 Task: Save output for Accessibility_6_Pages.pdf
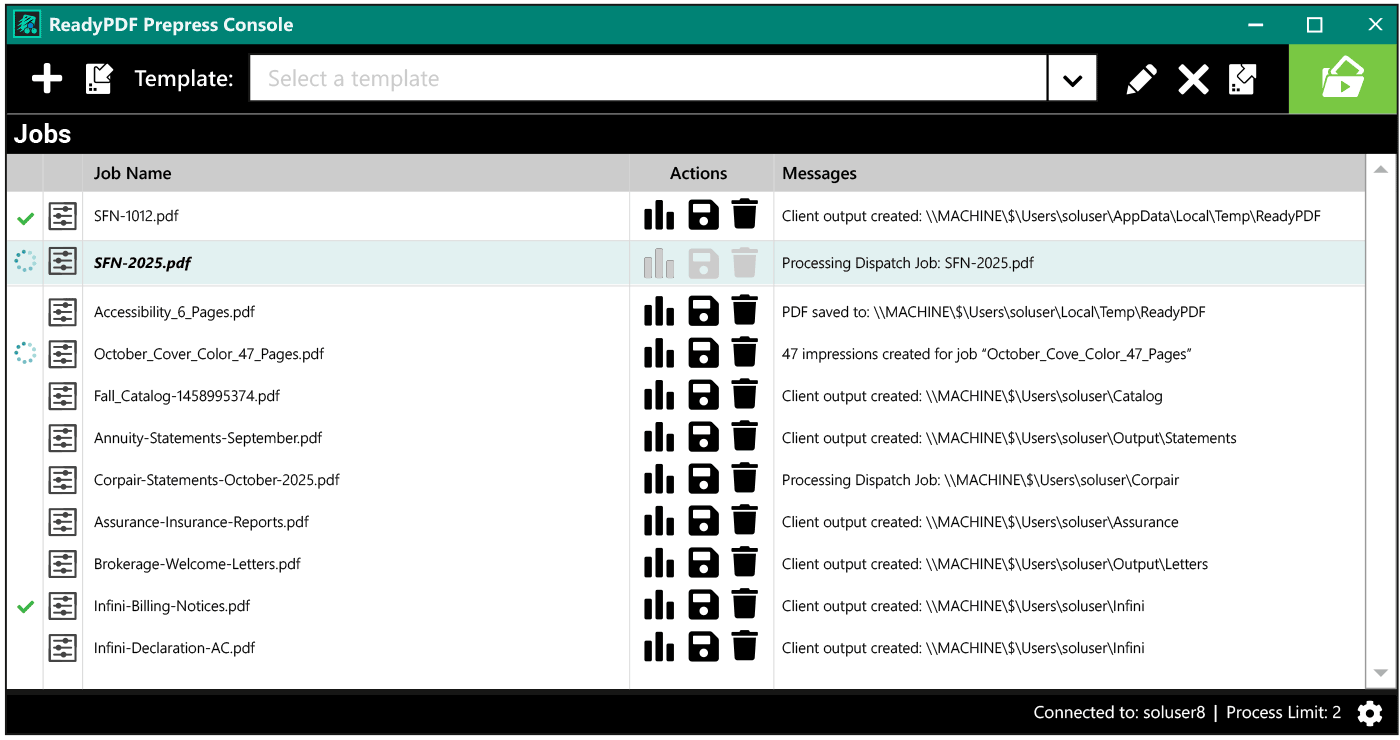pyautogui.click(x=704, y=311)
